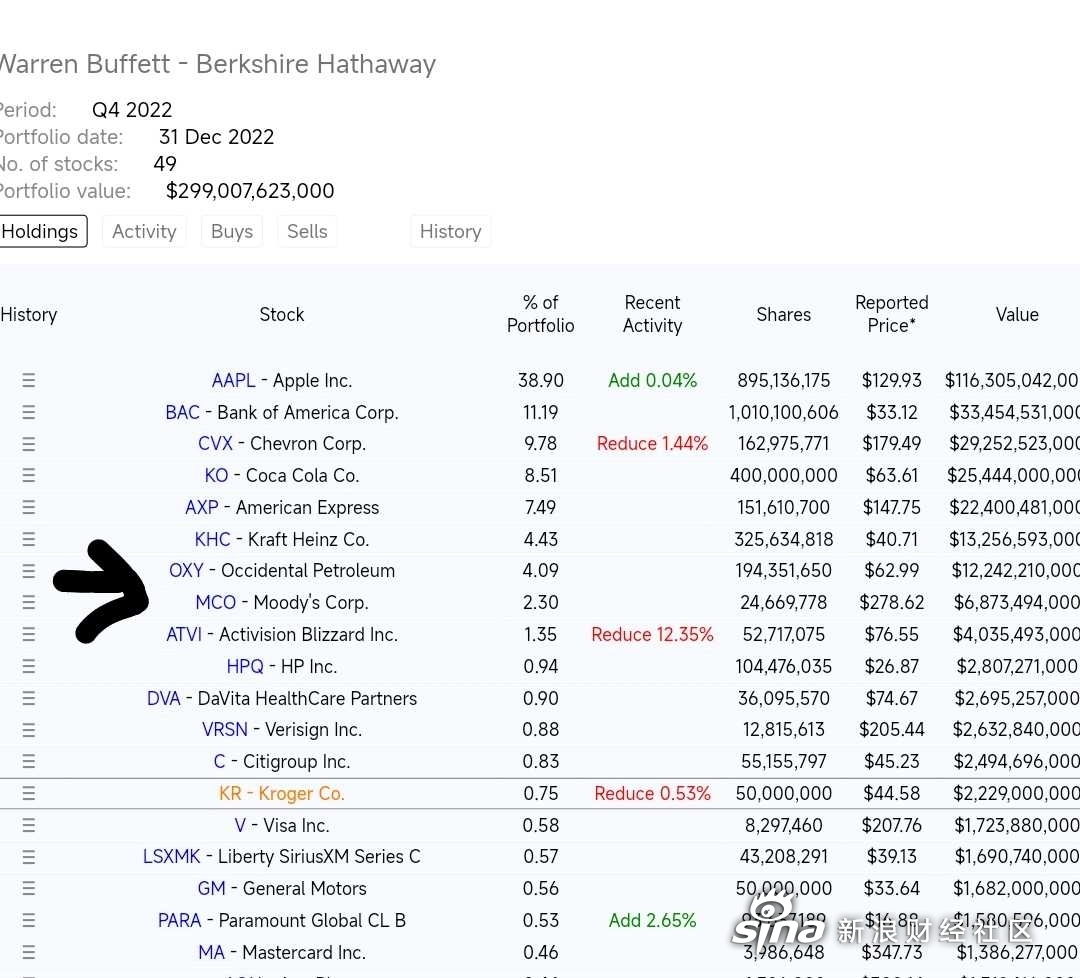Open the history icon for CVX row

[28, 444]
